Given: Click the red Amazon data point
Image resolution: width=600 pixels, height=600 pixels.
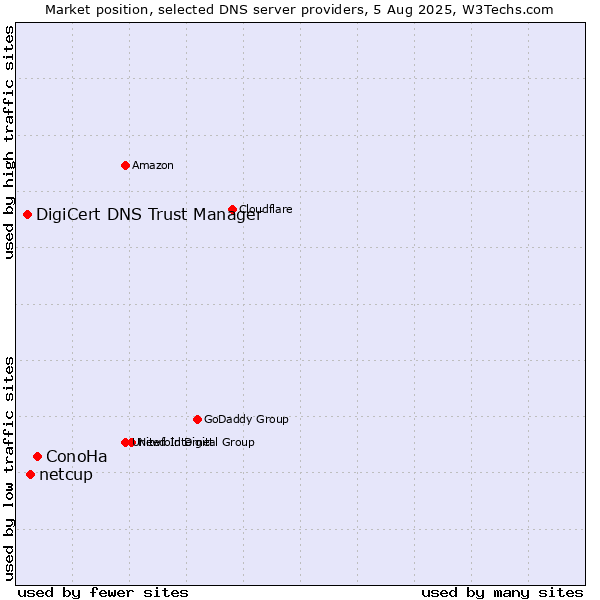Looking at the screenshot, I should (125, 166).
